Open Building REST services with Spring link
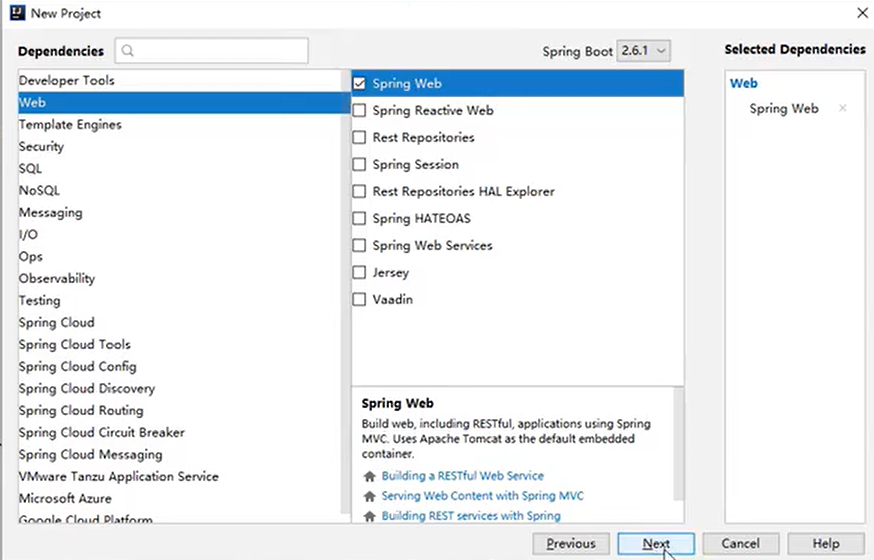The width and height of the screenshot is (874, 560). (470, 516)
